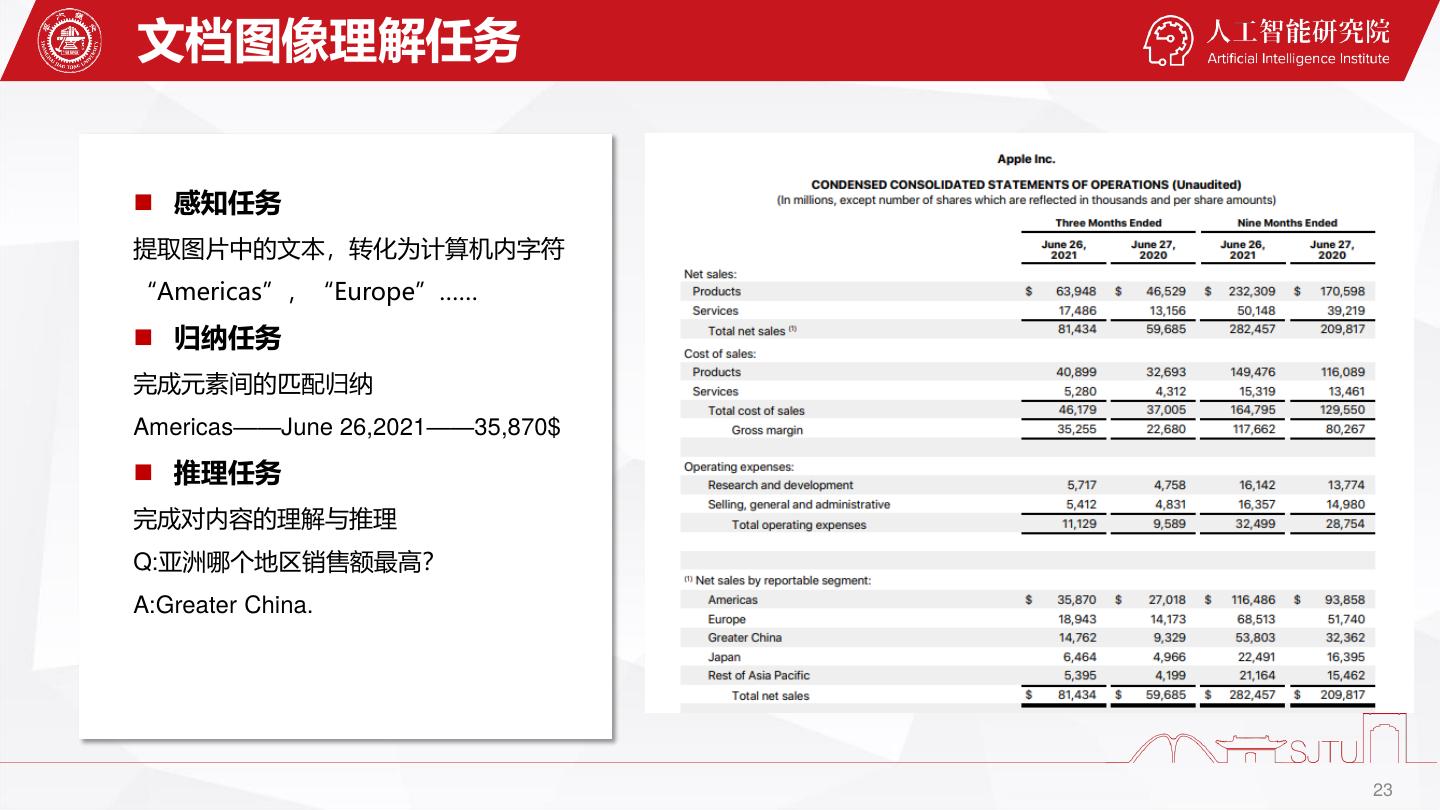Click the Operating expenses: section label
The width and height of the screenshot is (1440, 810).
[739, 467]
